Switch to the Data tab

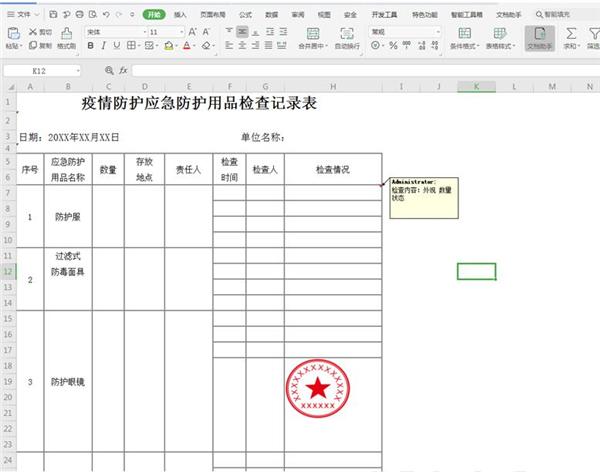click(271, 15)
